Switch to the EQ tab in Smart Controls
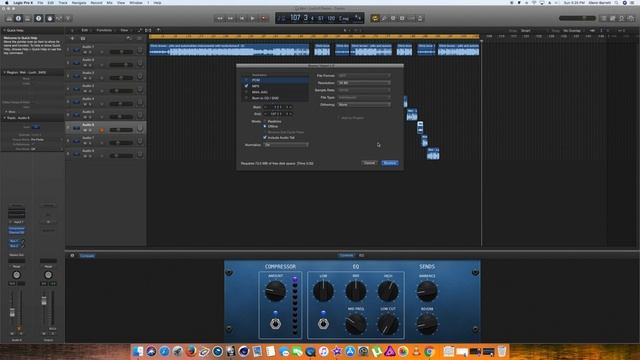Image resolution: width=640 pixels, height=360 pixels. [x=361, y=256]
